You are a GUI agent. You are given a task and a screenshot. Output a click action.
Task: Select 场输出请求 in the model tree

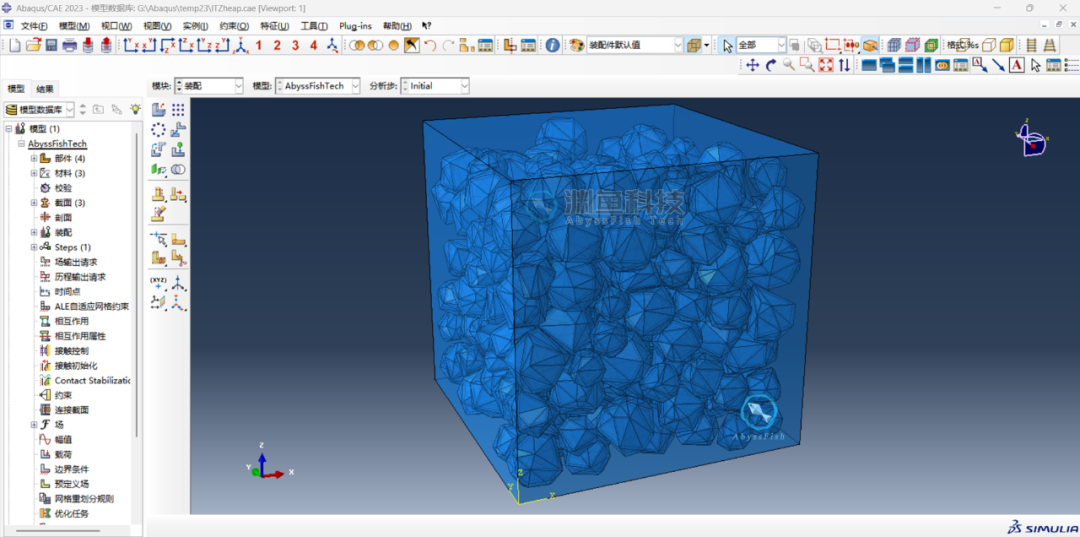(76, 262)
